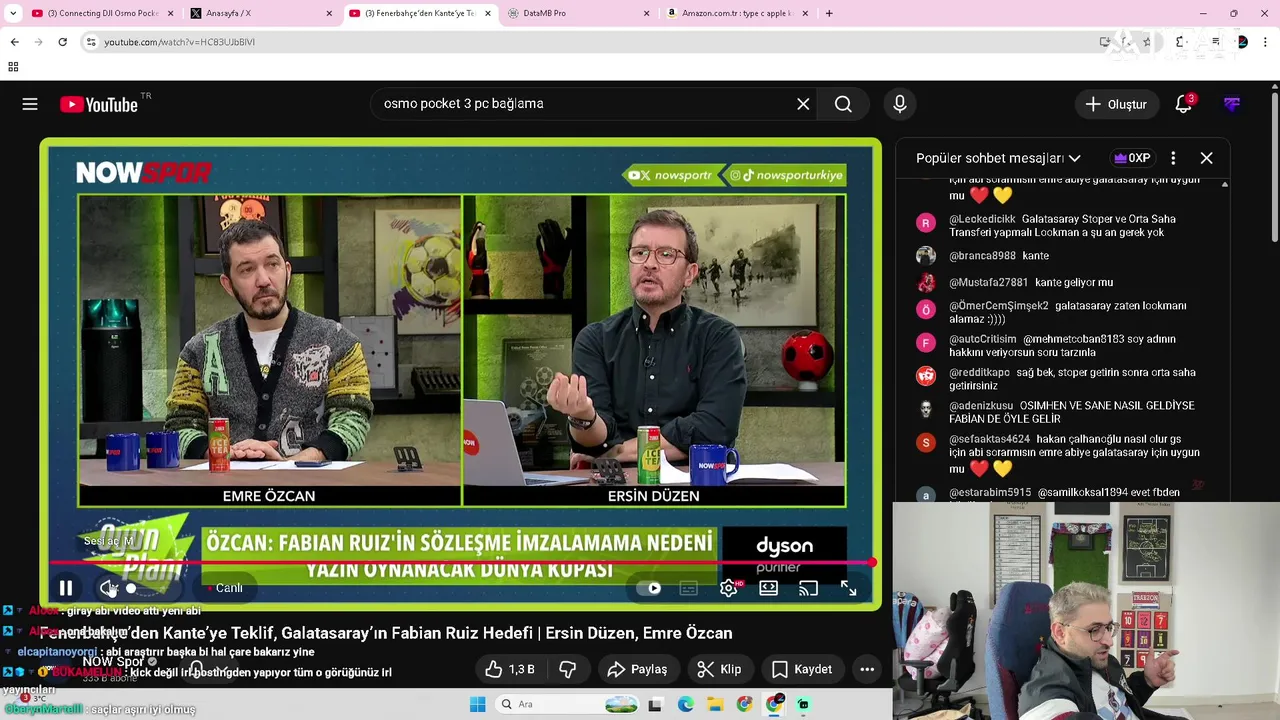Viewport: 1280px width, 720px height.
Task: Go back with the browser back arrow
Action: pyautogui.click(x=14, y=42)
